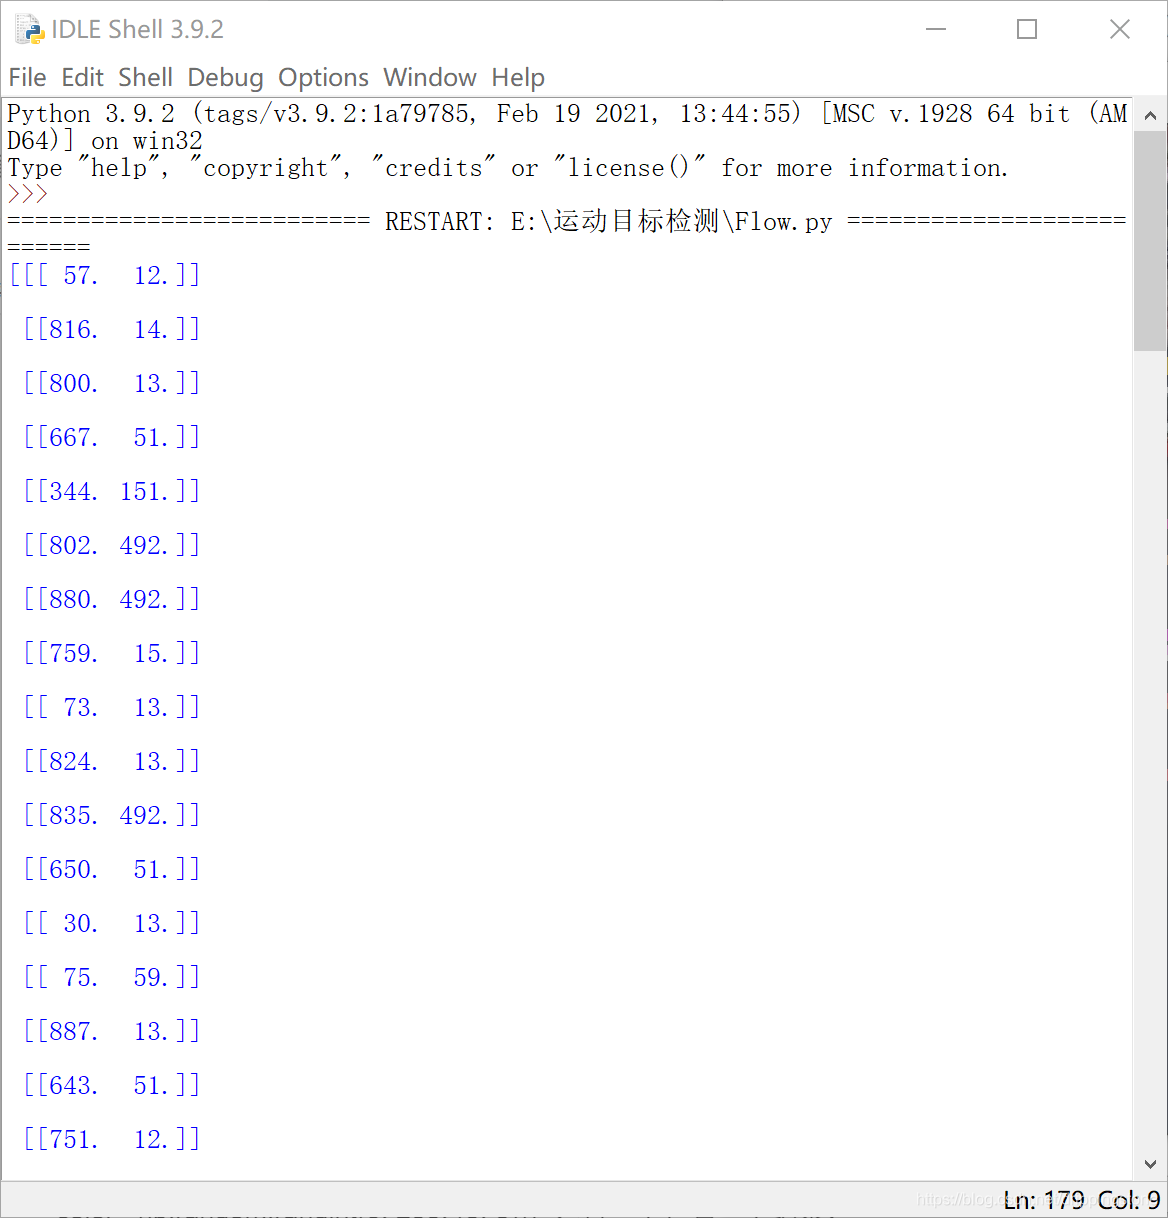
Task: Click the output row [[887. 13.]]
Action: point(111,1031)
